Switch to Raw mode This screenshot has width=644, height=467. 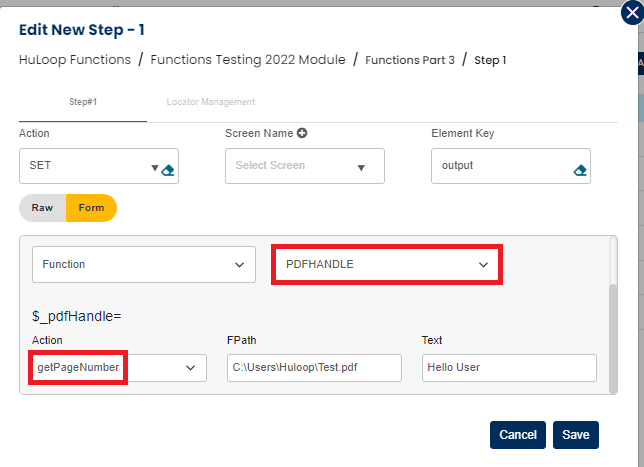click(42, 208)
